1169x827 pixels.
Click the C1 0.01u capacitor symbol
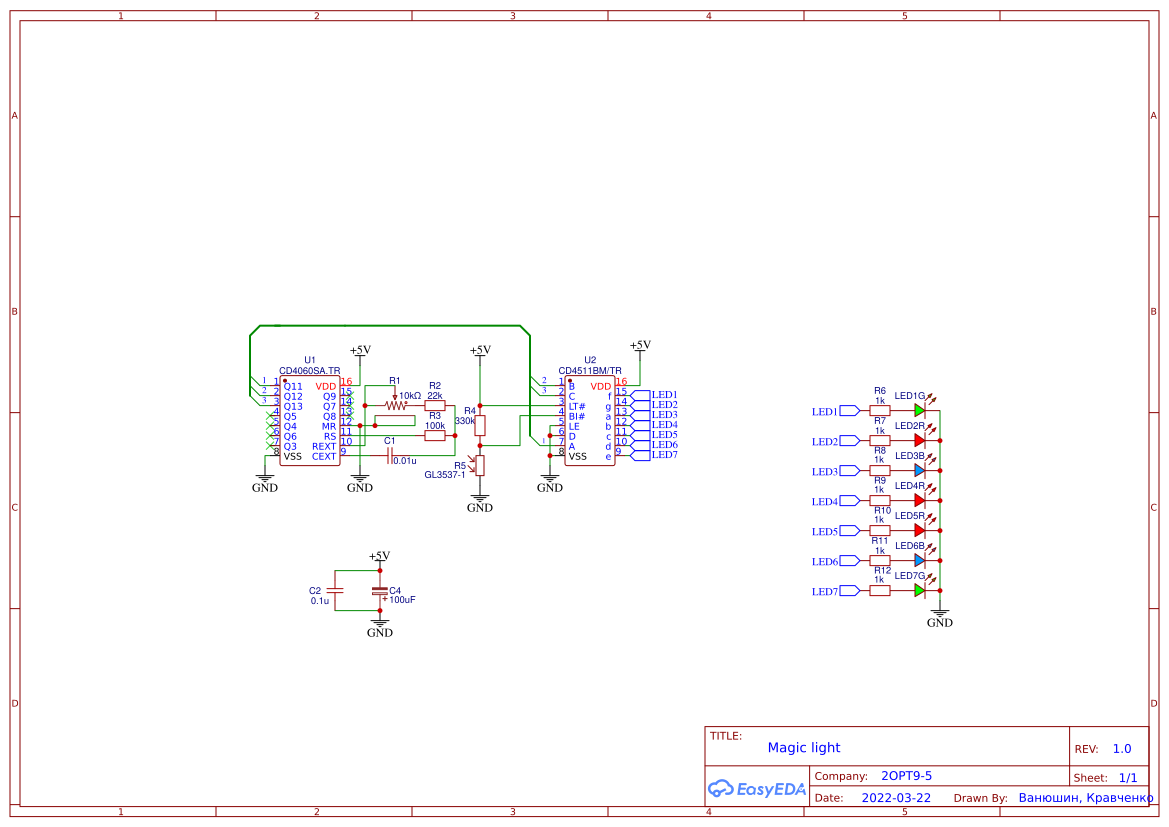pyautogui.click(x=389, y=455)
